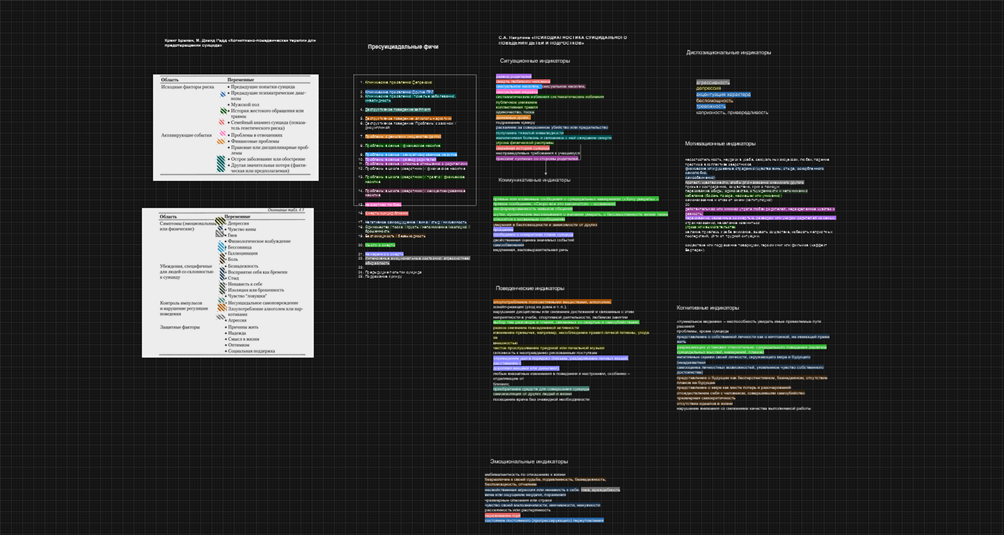Viewport: 1004px width, 535px height.
Task: Select the 'беспомощность' line in dispositional list
Action: pos(714,100)
